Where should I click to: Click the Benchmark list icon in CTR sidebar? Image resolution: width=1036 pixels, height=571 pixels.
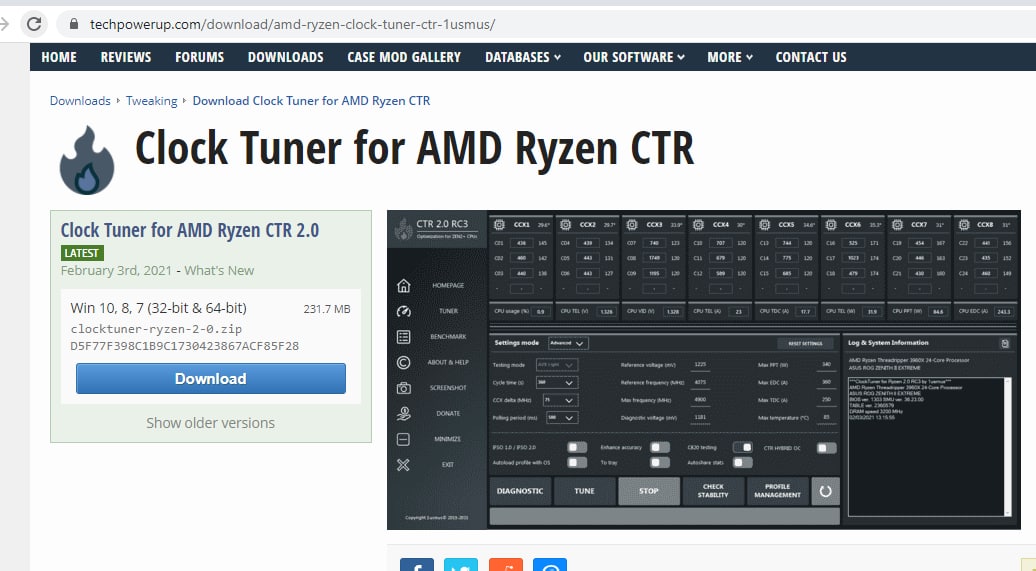pos(404,337)
